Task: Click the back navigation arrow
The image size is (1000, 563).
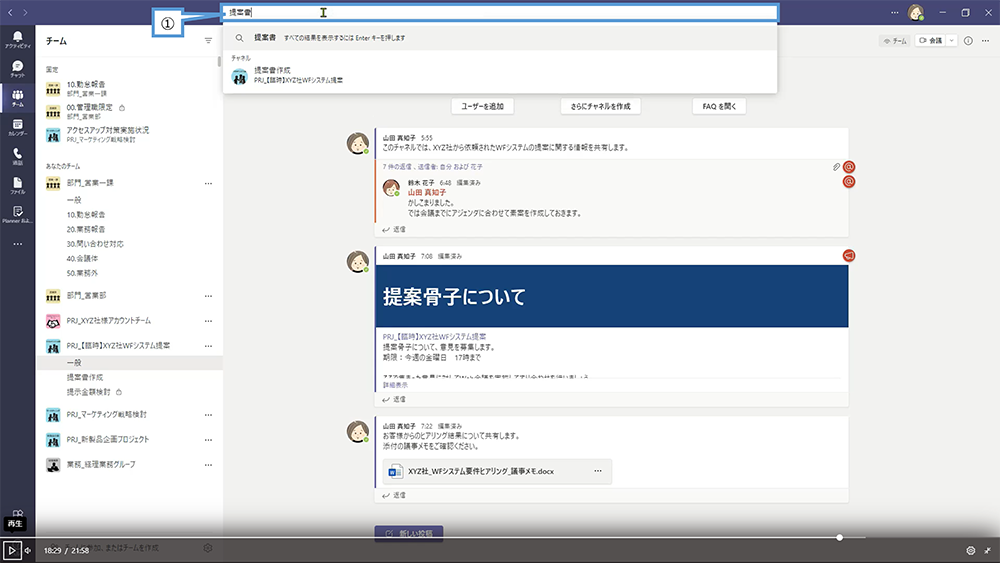Action: [10, 12]
